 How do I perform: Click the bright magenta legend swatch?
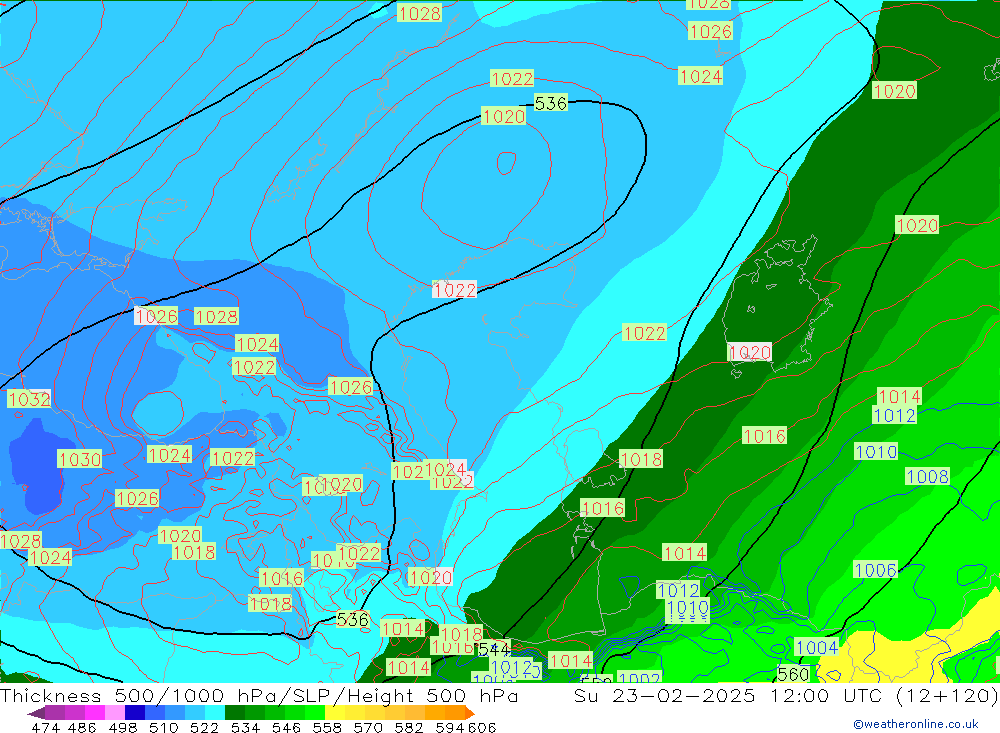click(95, 713)
